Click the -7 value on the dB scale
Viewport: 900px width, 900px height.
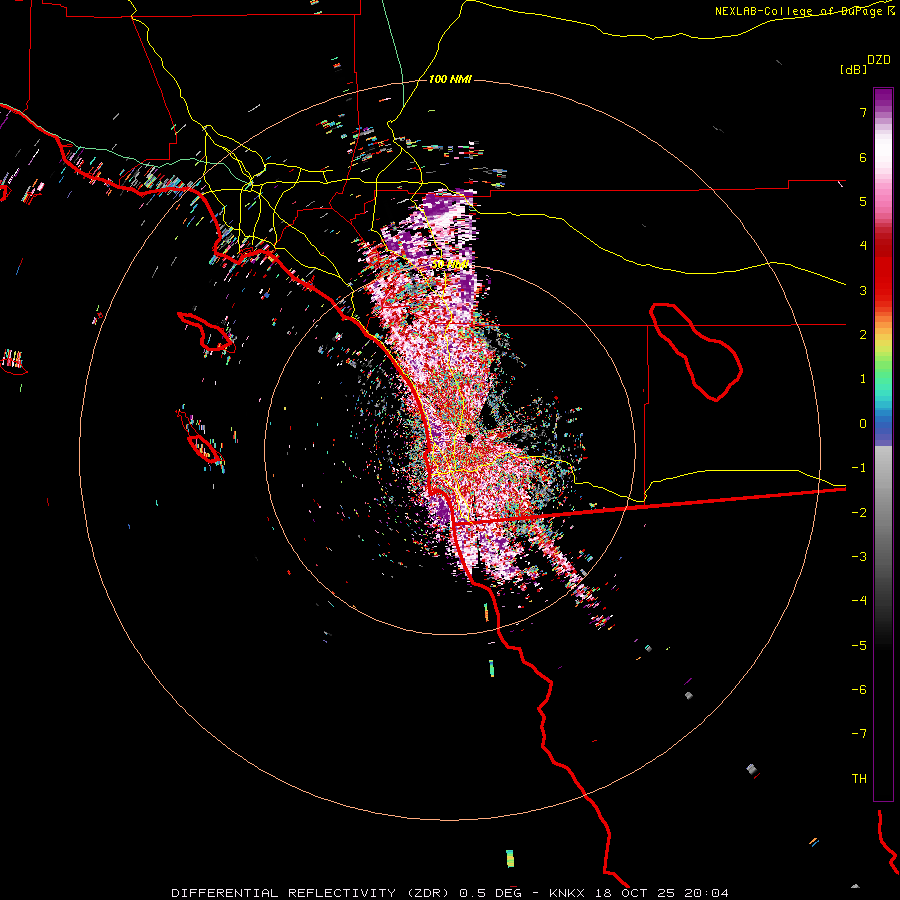(859, 734)
